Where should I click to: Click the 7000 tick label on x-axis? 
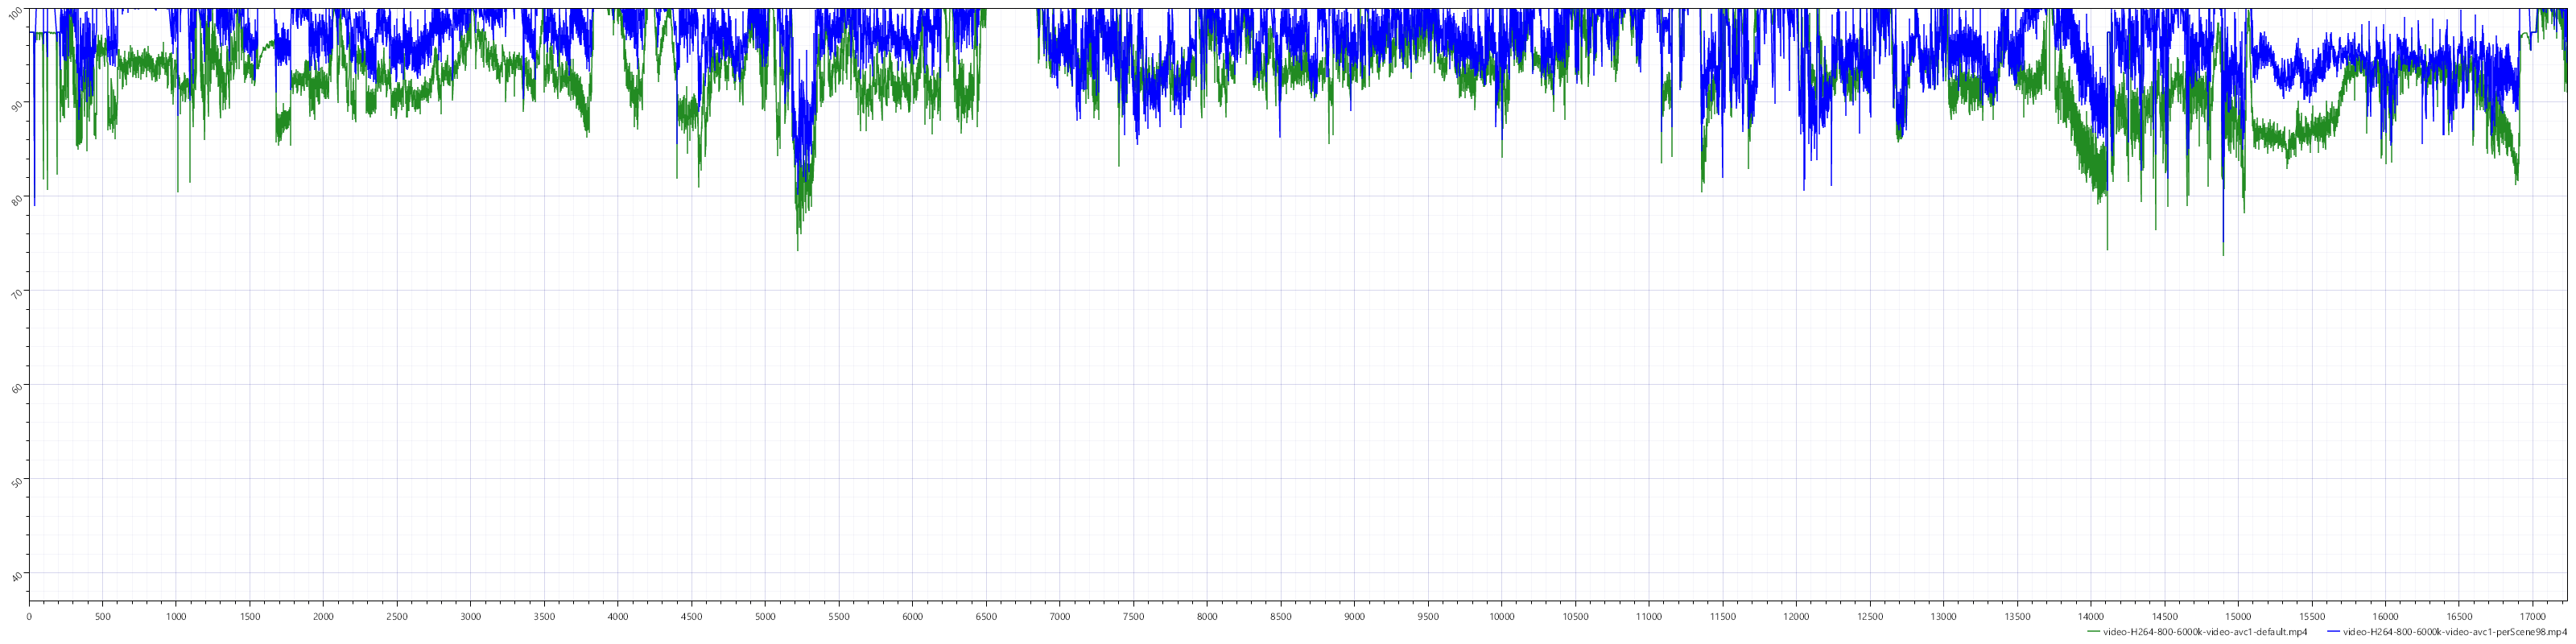(x=1060, y=617)
